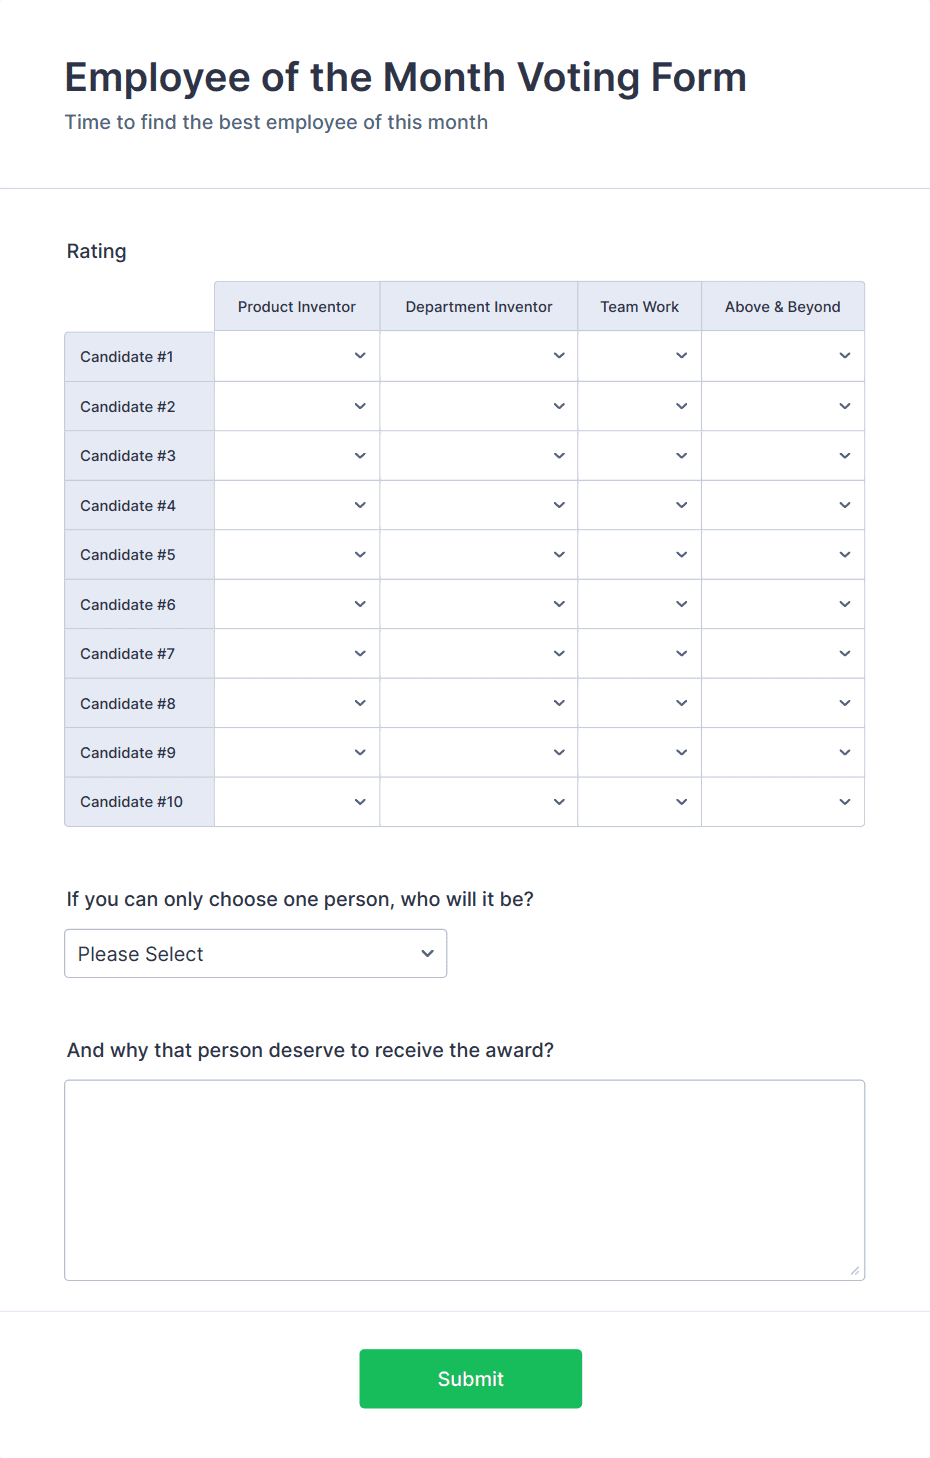Select the Candidate #1 row label
The image size is (930, 1458).
pos(127,356)
